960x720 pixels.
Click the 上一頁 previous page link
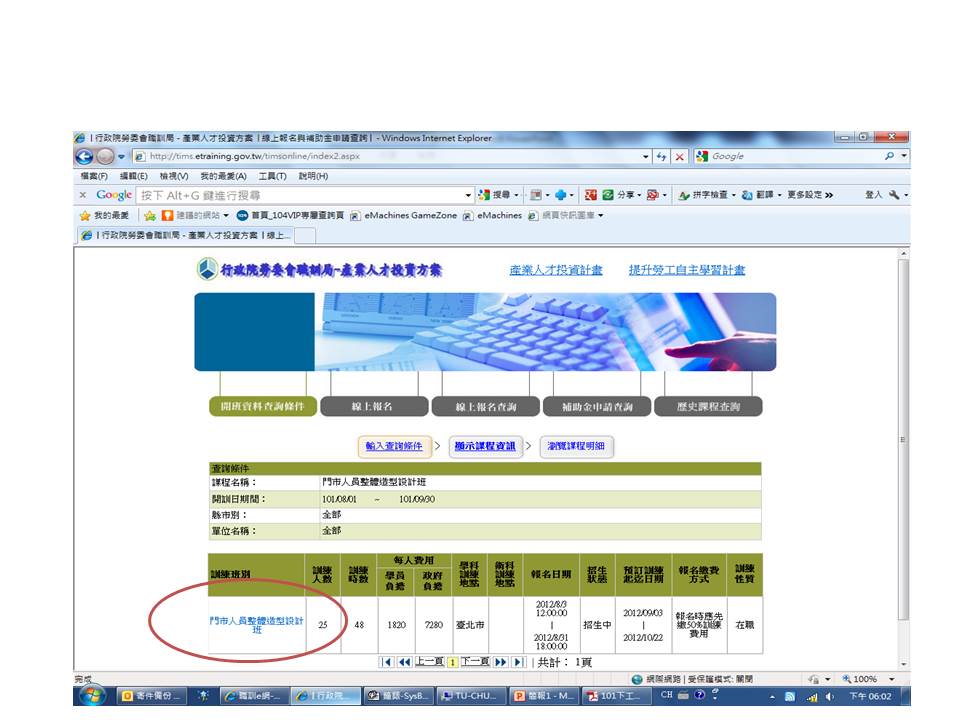tap(430, 662)
